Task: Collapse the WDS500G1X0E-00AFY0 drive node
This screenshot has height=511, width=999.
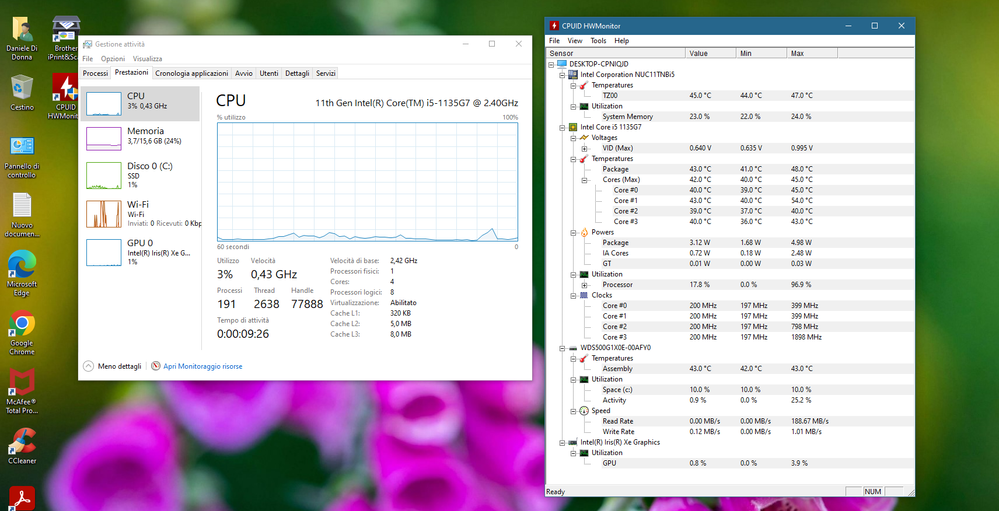Action: (562, 348)
